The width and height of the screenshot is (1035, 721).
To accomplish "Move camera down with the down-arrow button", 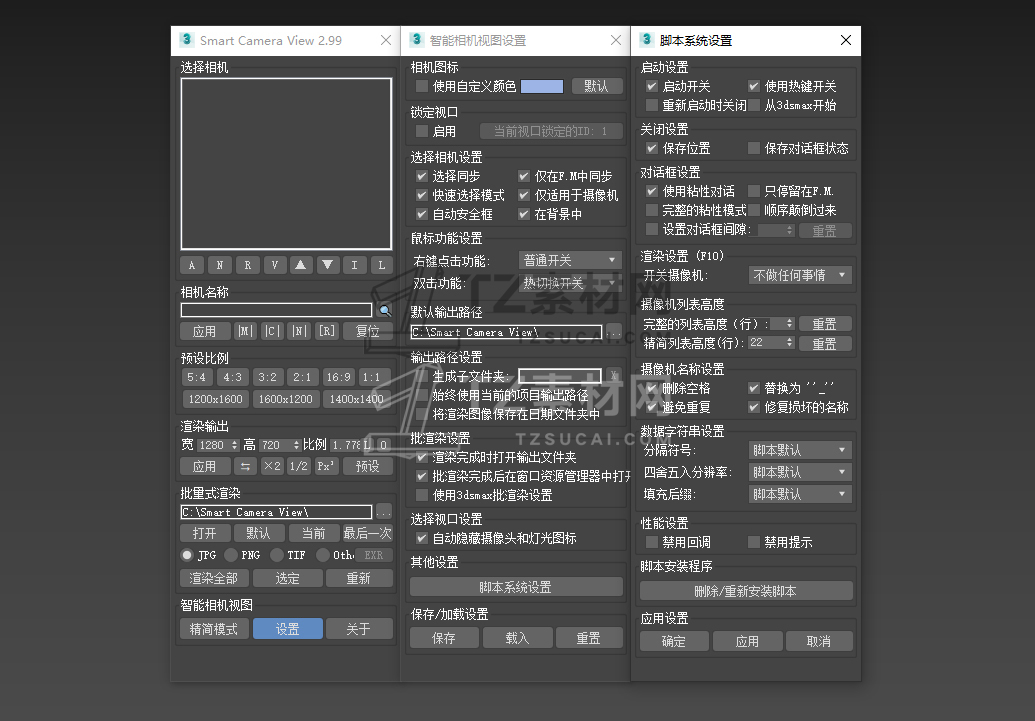I will 327,265.
